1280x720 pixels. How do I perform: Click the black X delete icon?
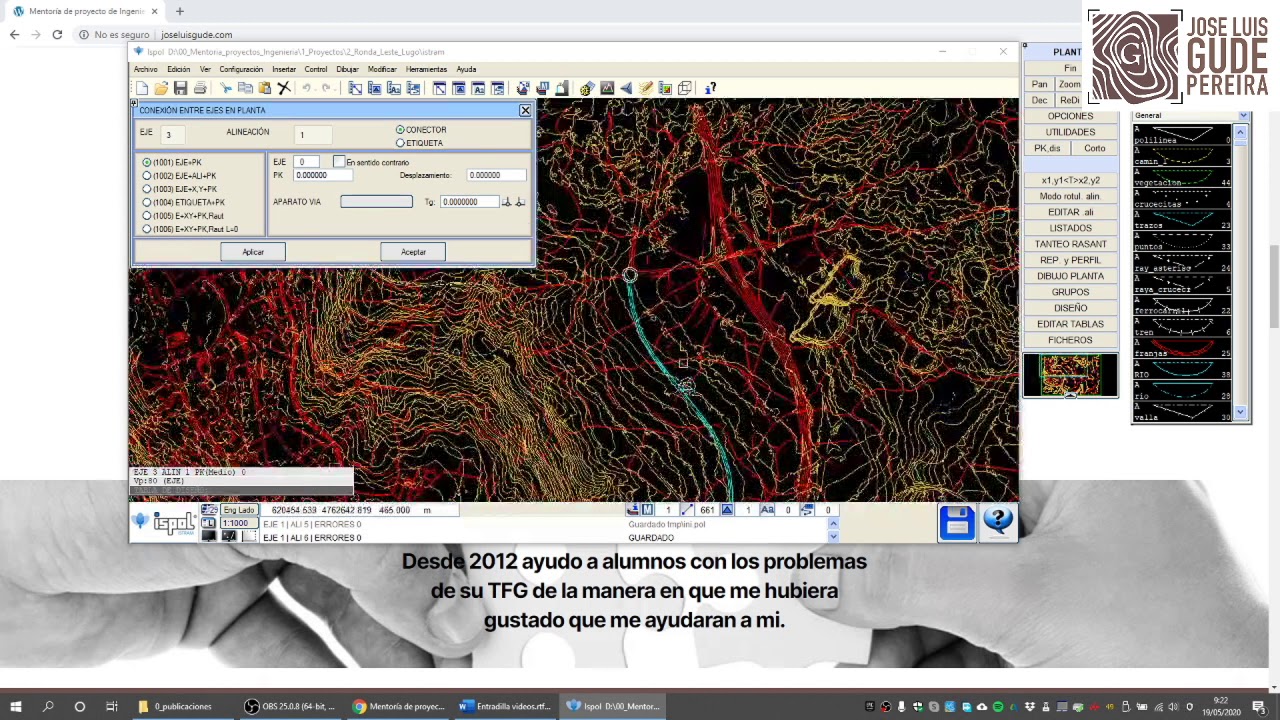(284, 88)
